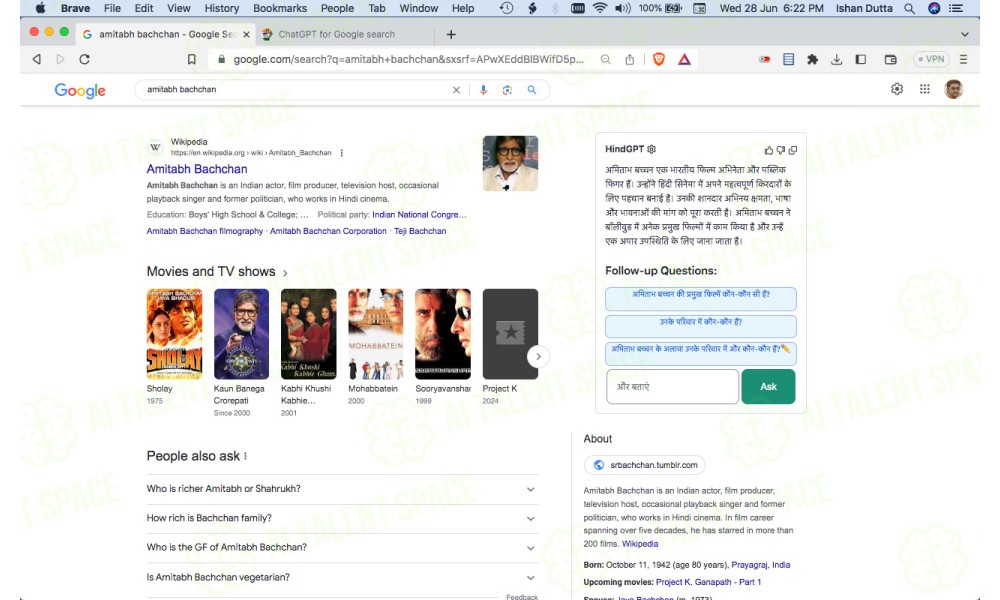Focus the HindGPT follow-up input field
Viewport: 1000px width, 600px height.
pos(672,386)
